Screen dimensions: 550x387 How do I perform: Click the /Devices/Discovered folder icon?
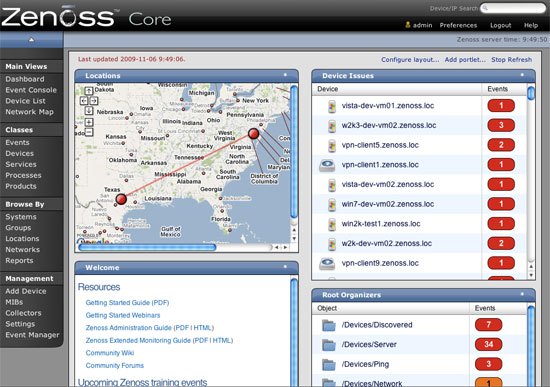(329, 325)
